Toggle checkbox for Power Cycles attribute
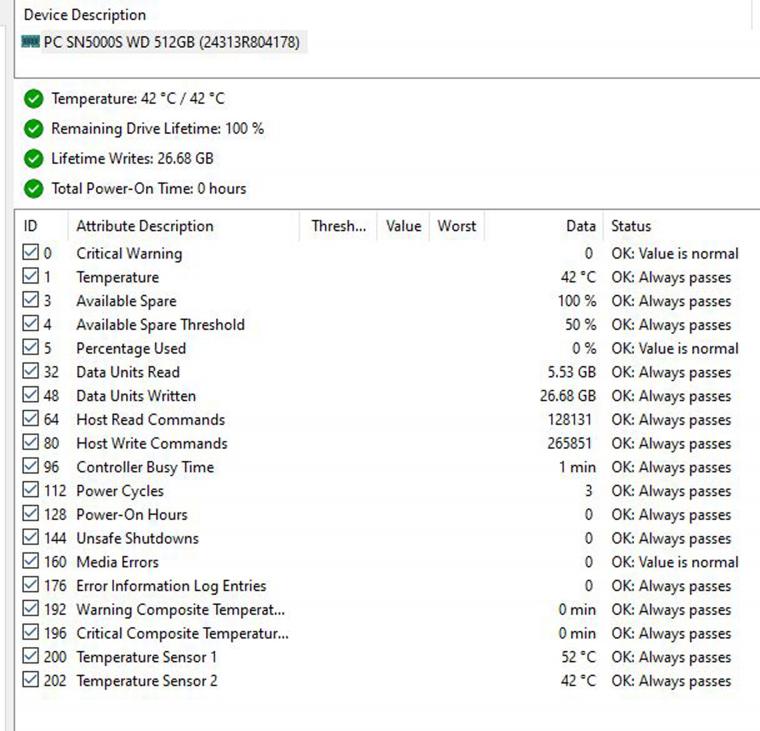 30,491
